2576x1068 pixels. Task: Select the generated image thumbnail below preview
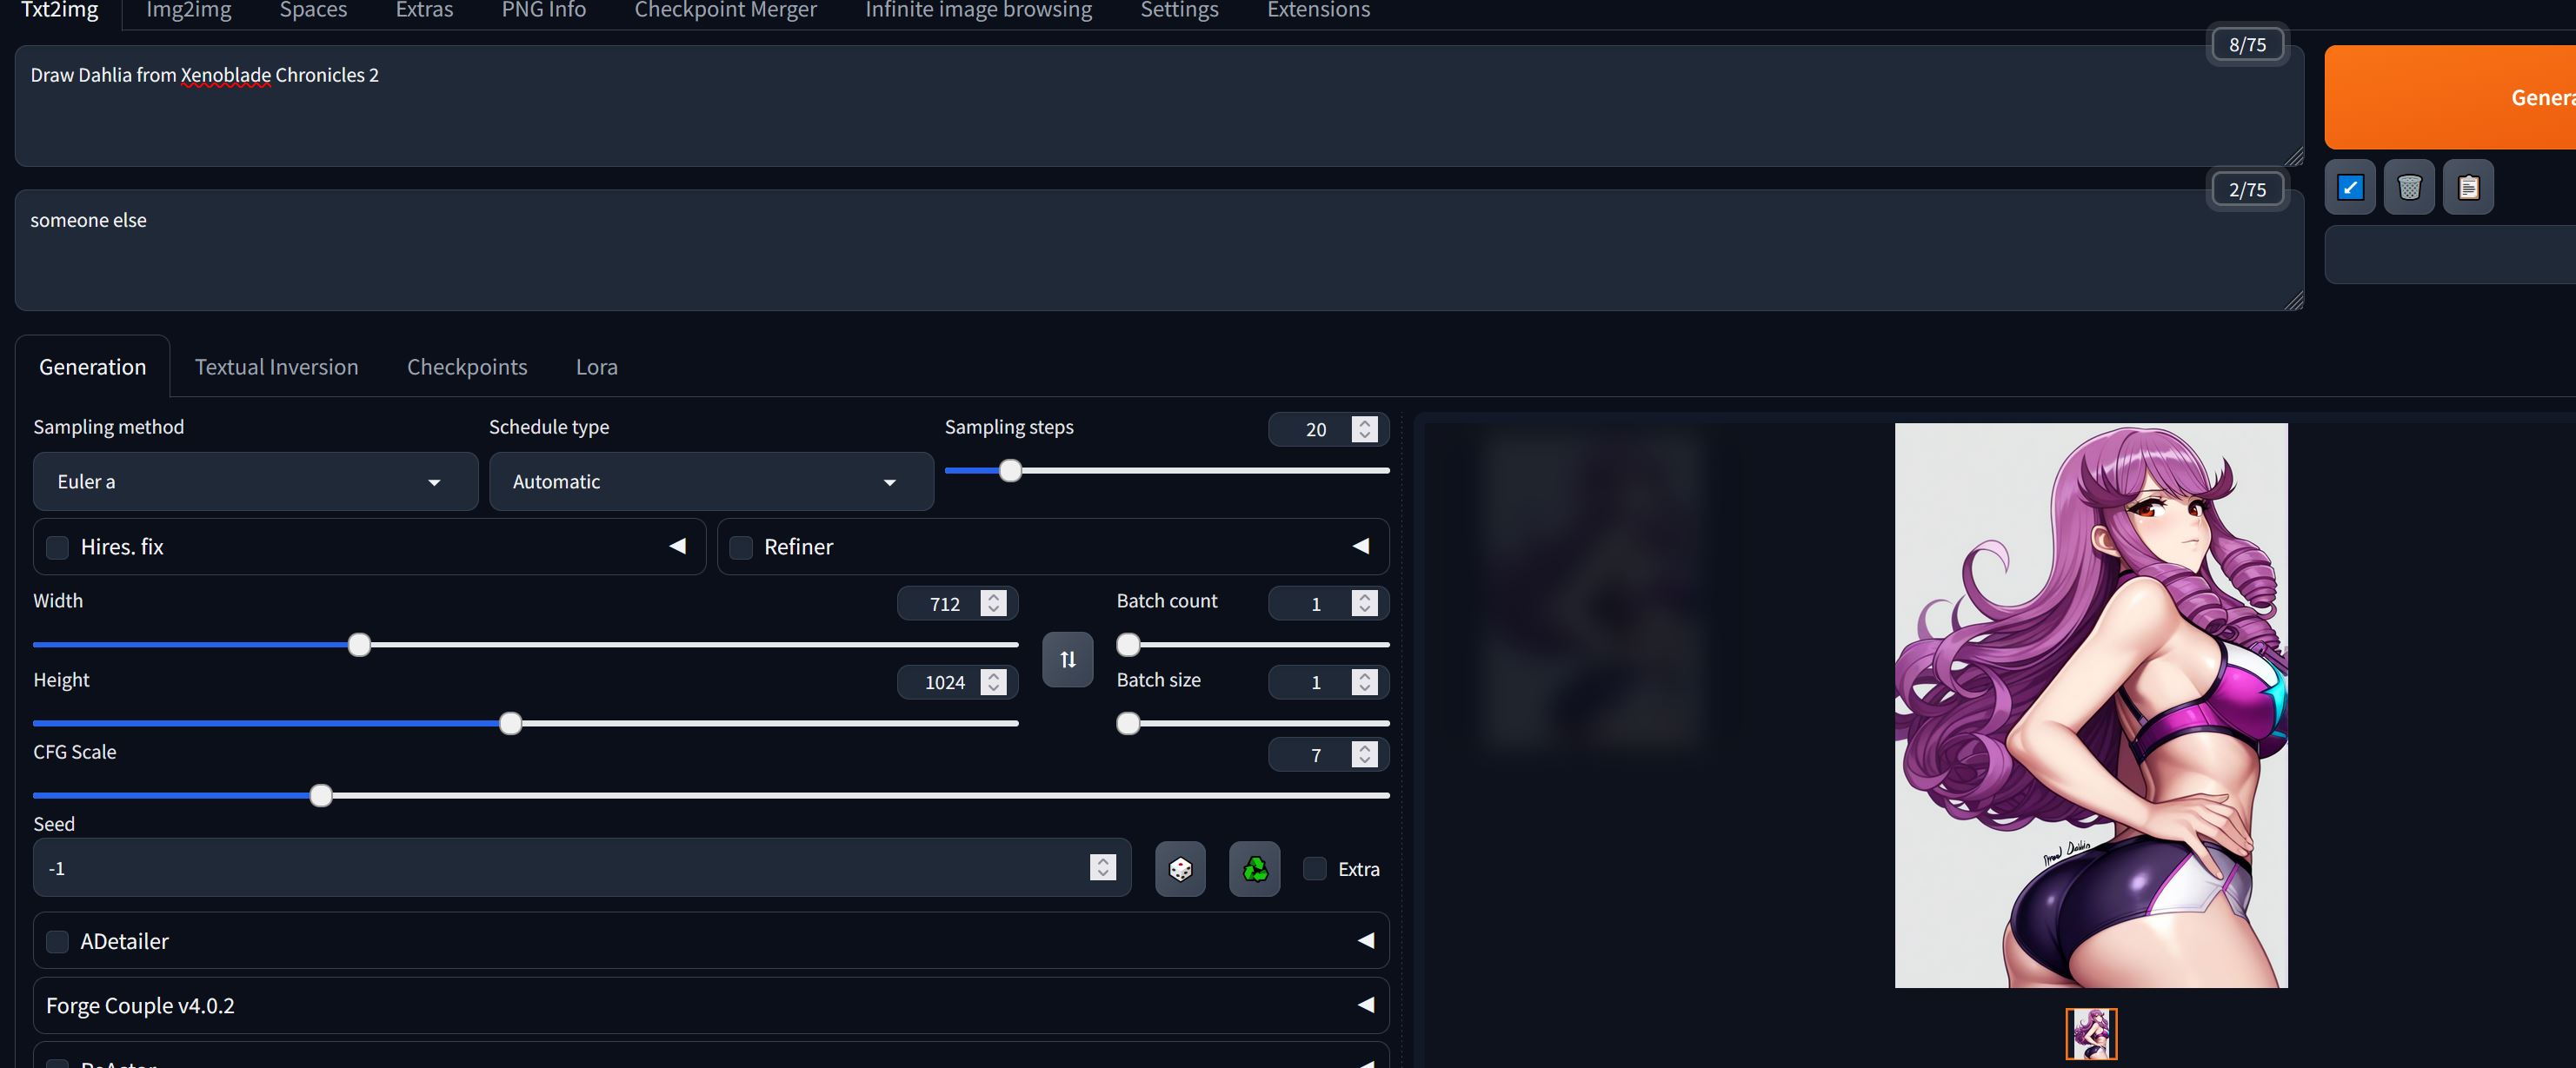tap(2090, 1033)
